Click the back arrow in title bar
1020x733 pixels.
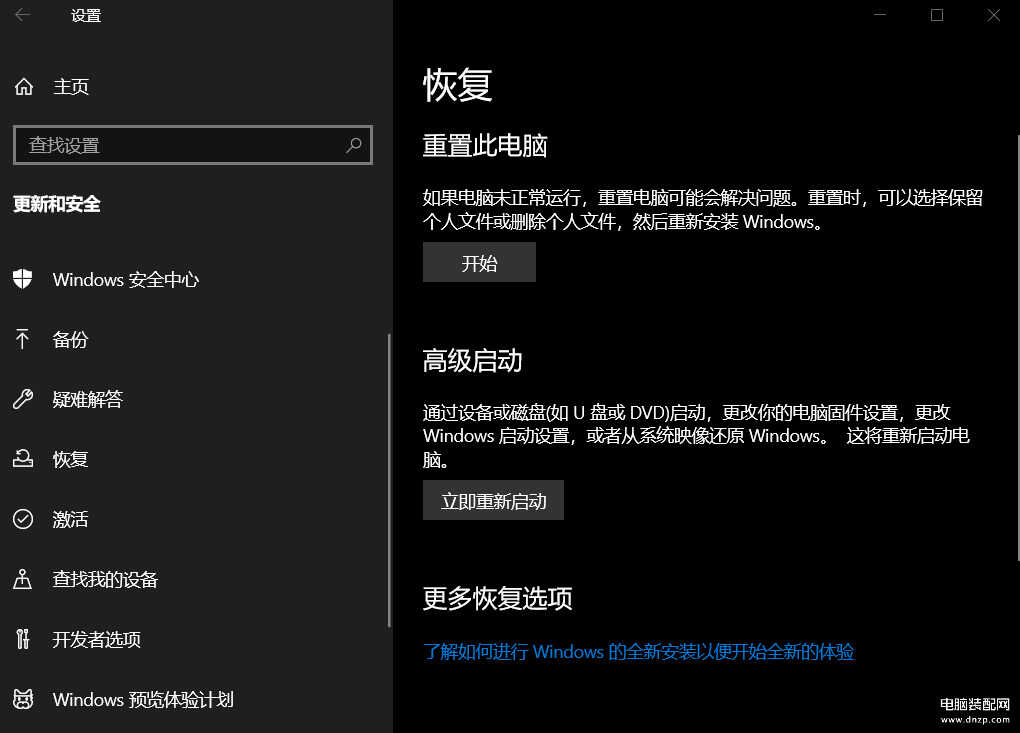pos(22,15)
